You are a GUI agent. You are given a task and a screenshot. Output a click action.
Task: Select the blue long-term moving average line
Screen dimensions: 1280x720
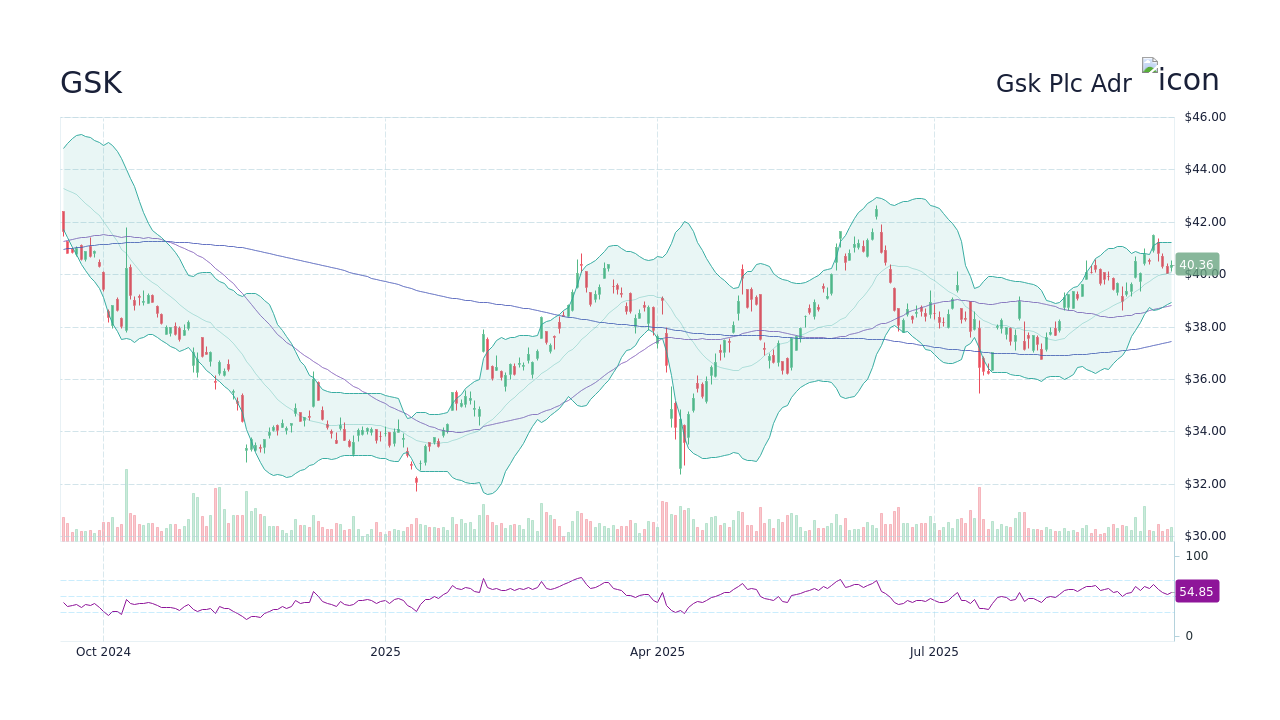pyautogui.click(x=500, y=303)
